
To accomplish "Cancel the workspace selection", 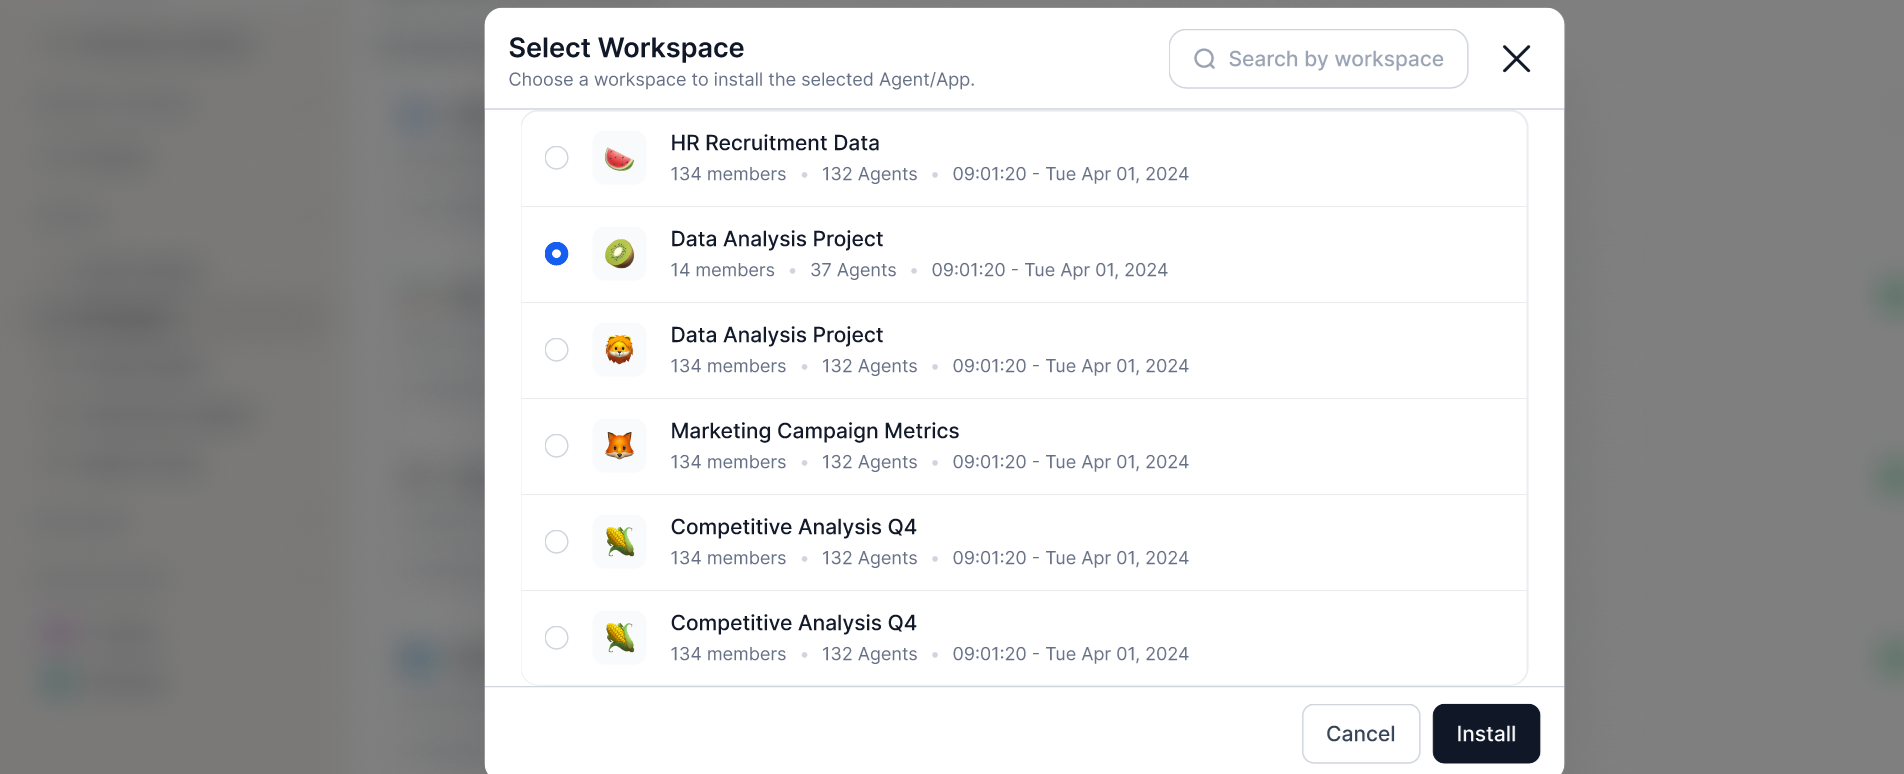I will (1360, 734).
